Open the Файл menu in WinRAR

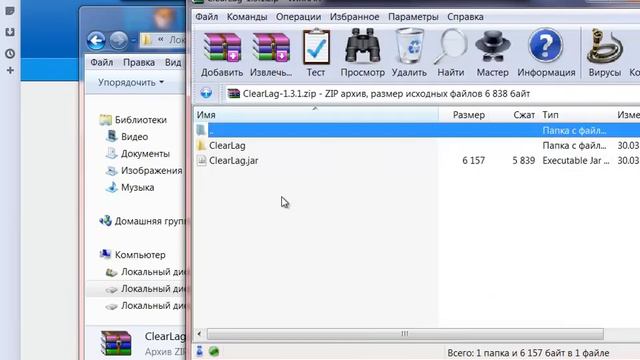207,17
